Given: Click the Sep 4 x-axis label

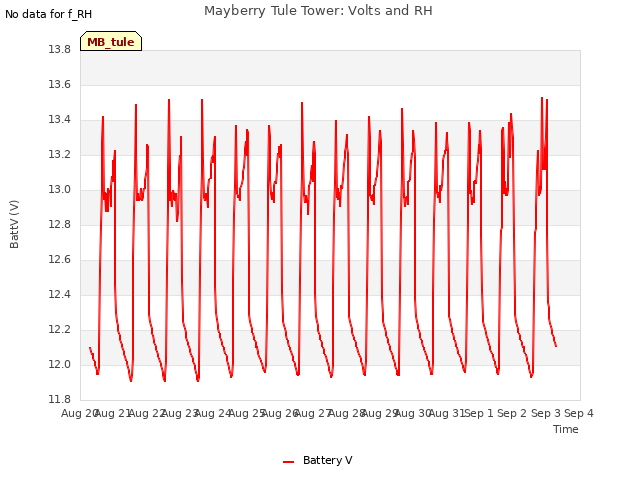Looking at the screenshot, I should coord(579,413).
